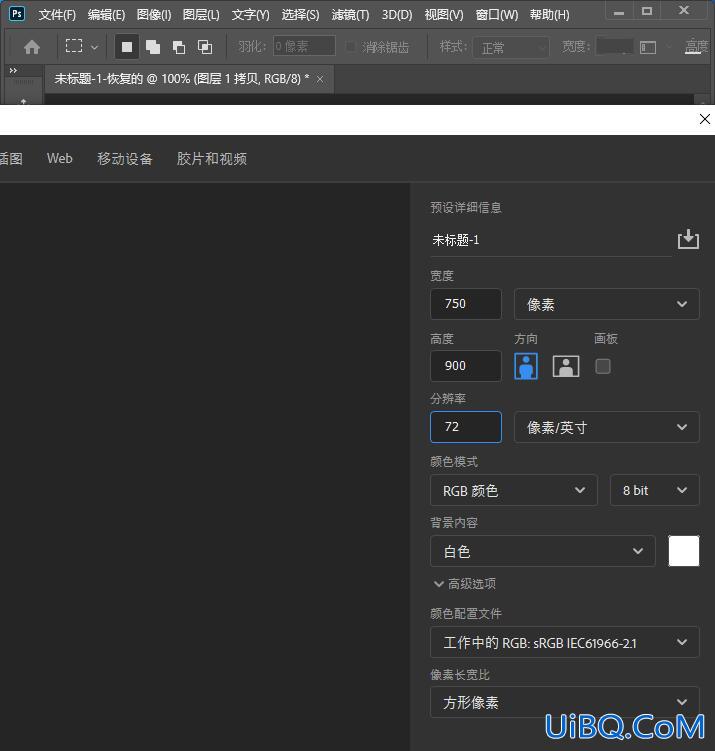715x751 pixels.
Task: Select landscape orientation icon
Action: pos(566,366)
